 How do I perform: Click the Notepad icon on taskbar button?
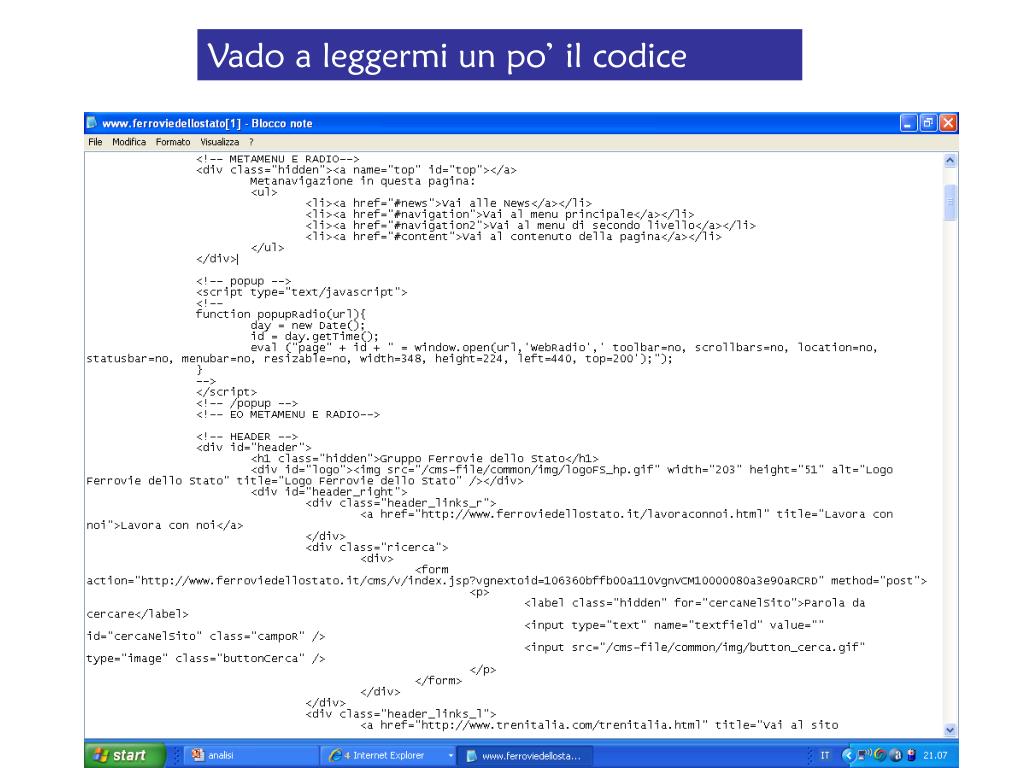(472, 756)
